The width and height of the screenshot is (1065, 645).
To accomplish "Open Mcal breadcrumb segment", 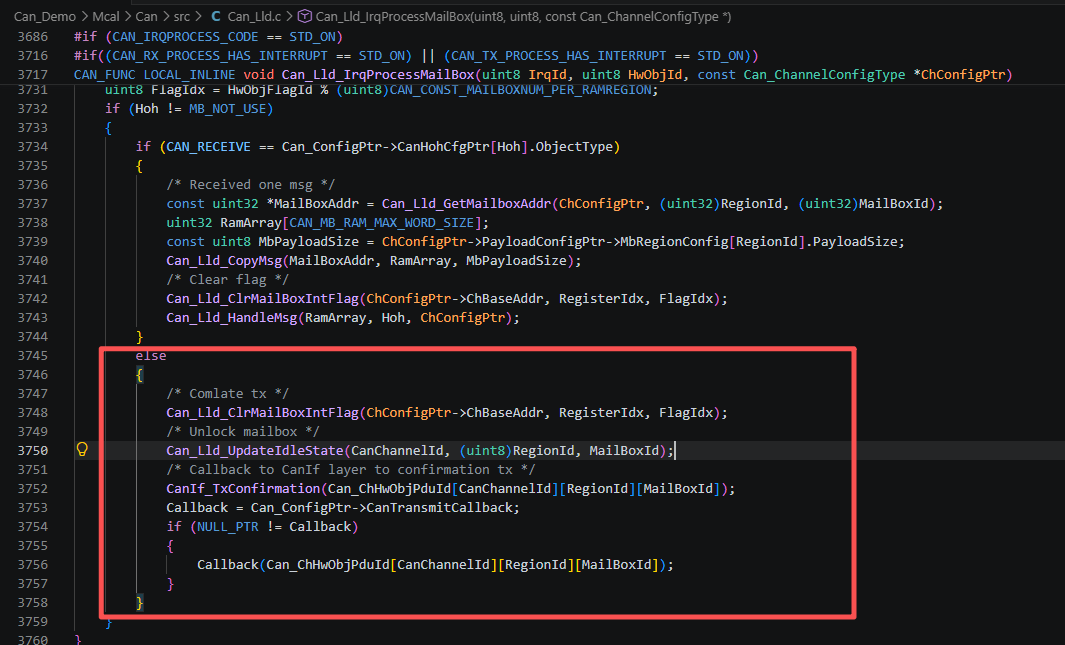I will click(105, 16).
